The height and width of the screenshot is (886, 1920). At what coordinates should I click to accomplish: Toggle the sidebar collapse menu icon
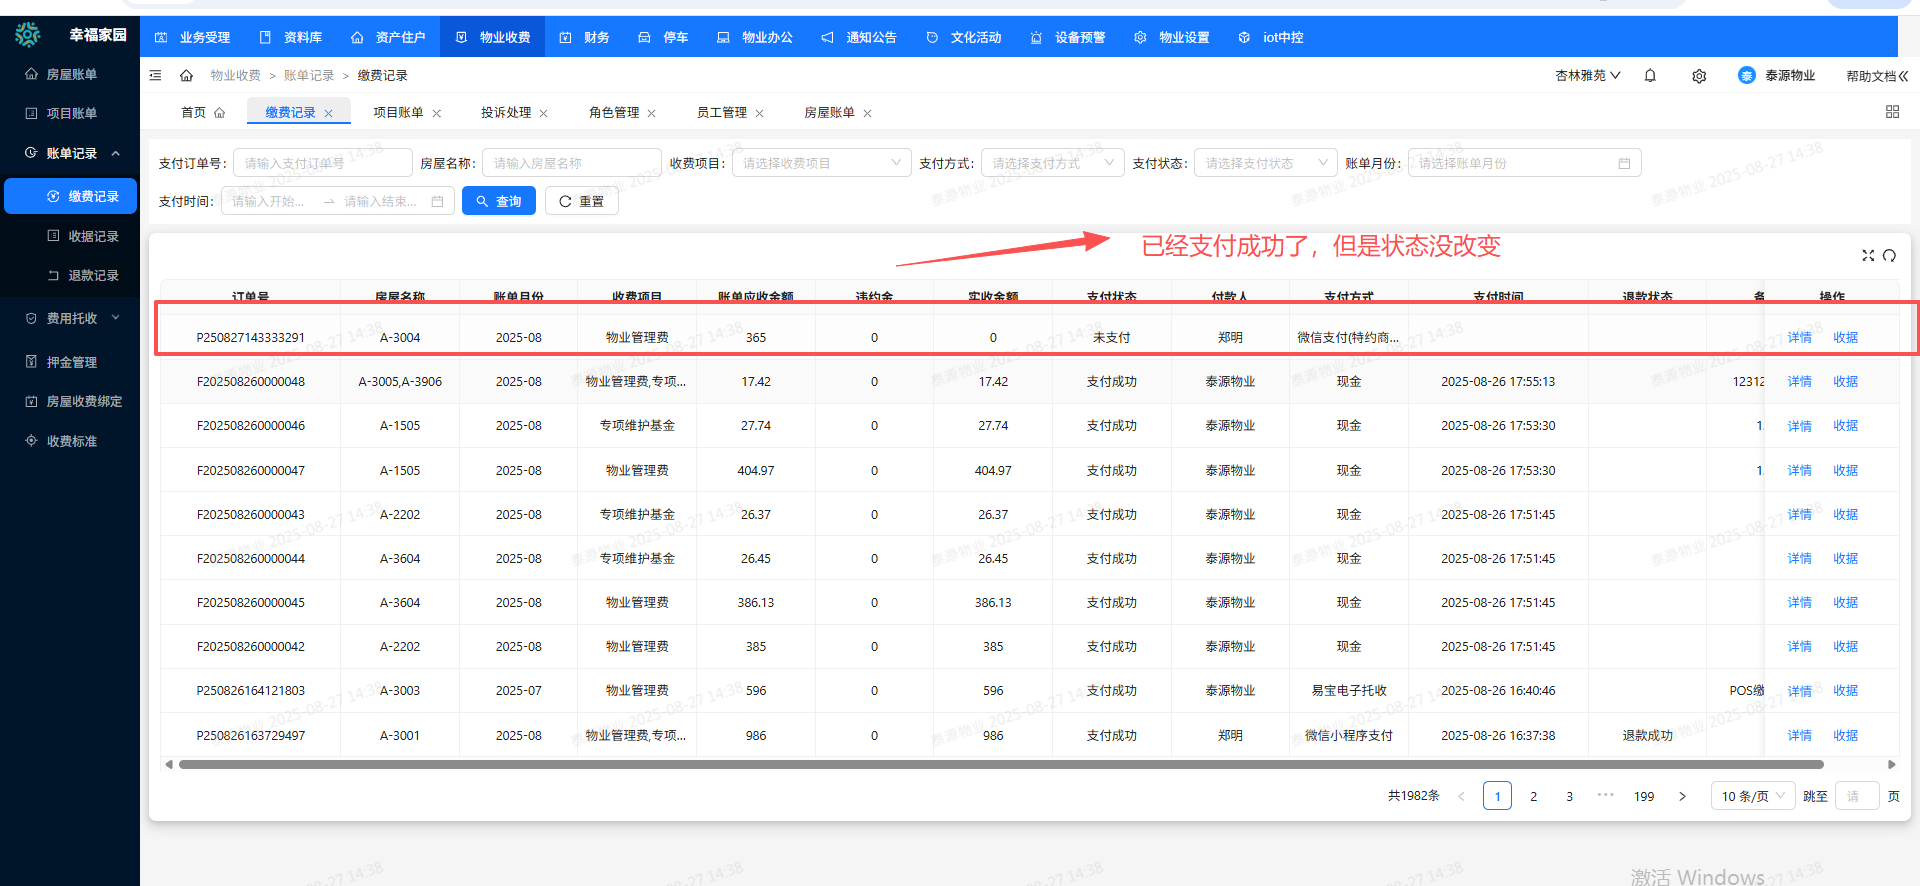tap(155, 76)
